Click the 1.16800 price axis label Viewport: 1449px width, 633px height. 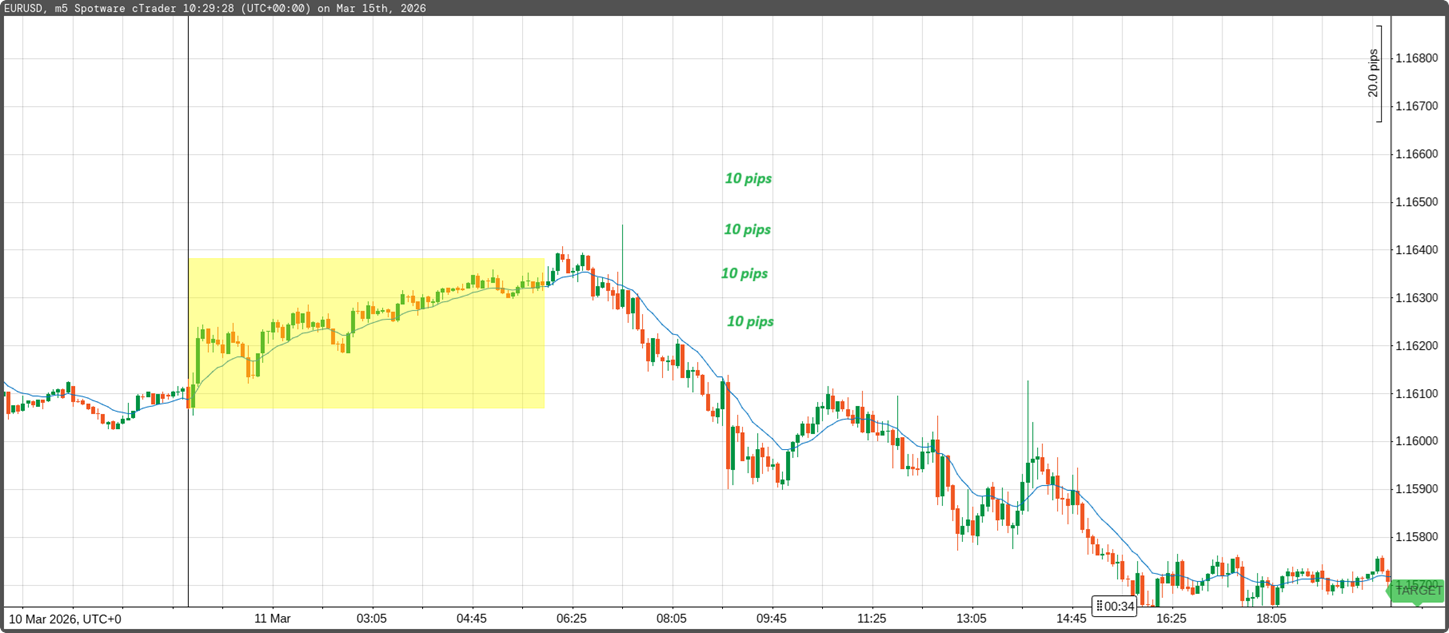click(x=1416, y=58)
